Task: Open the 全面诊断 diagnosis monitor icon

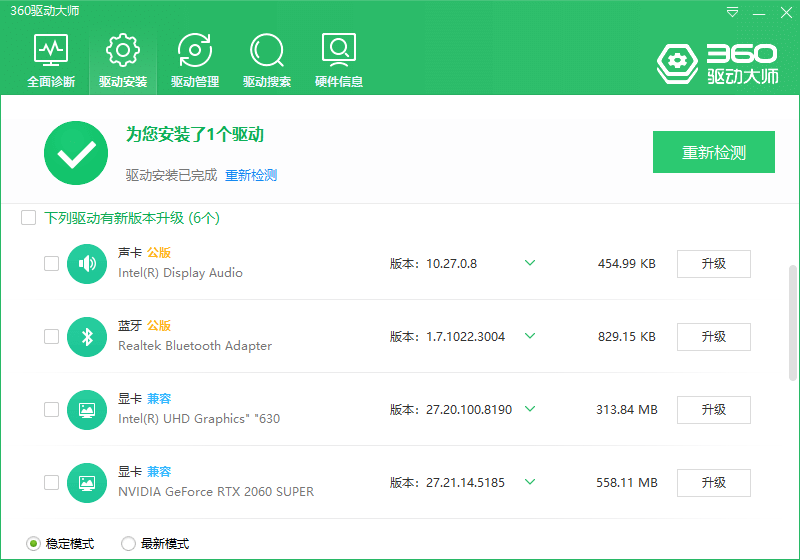Action: click(x=51, y=50)
